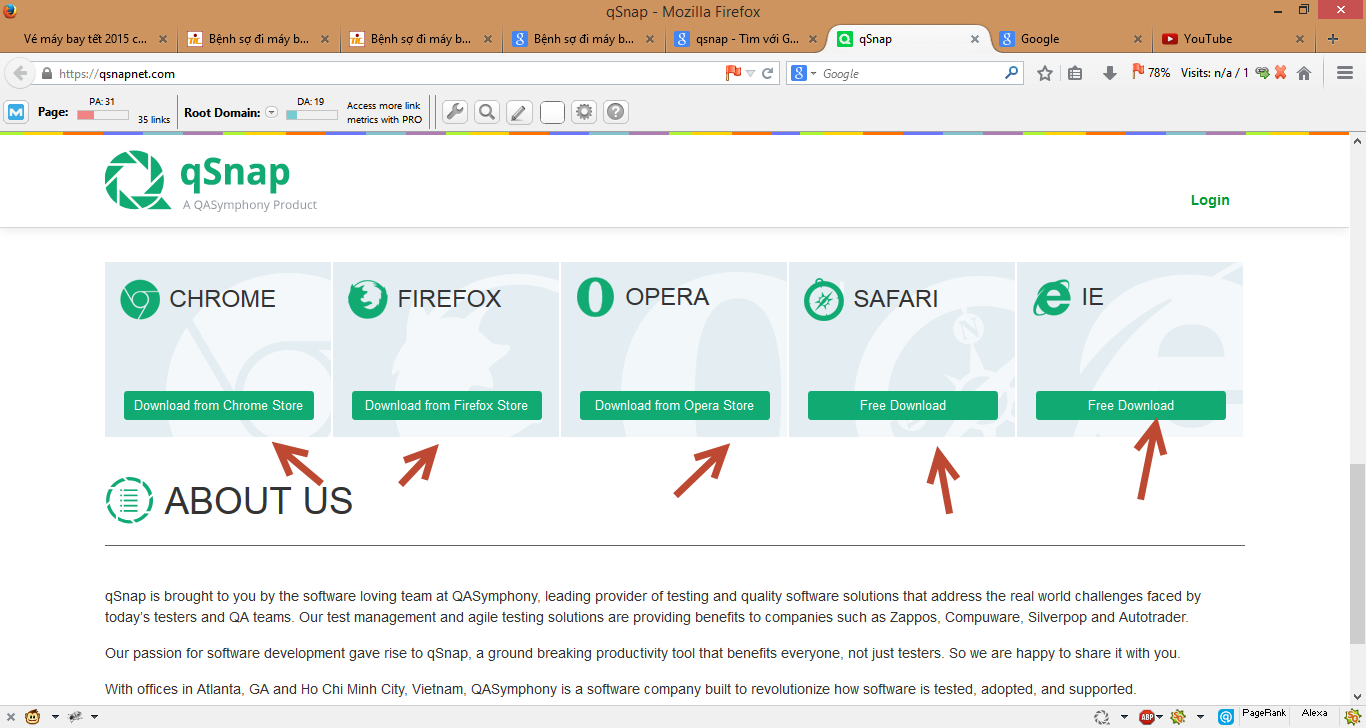The width and height of the screenshot is (1366, 728).
Task: Click the ABOUT US heading
Action: (259, 500)
